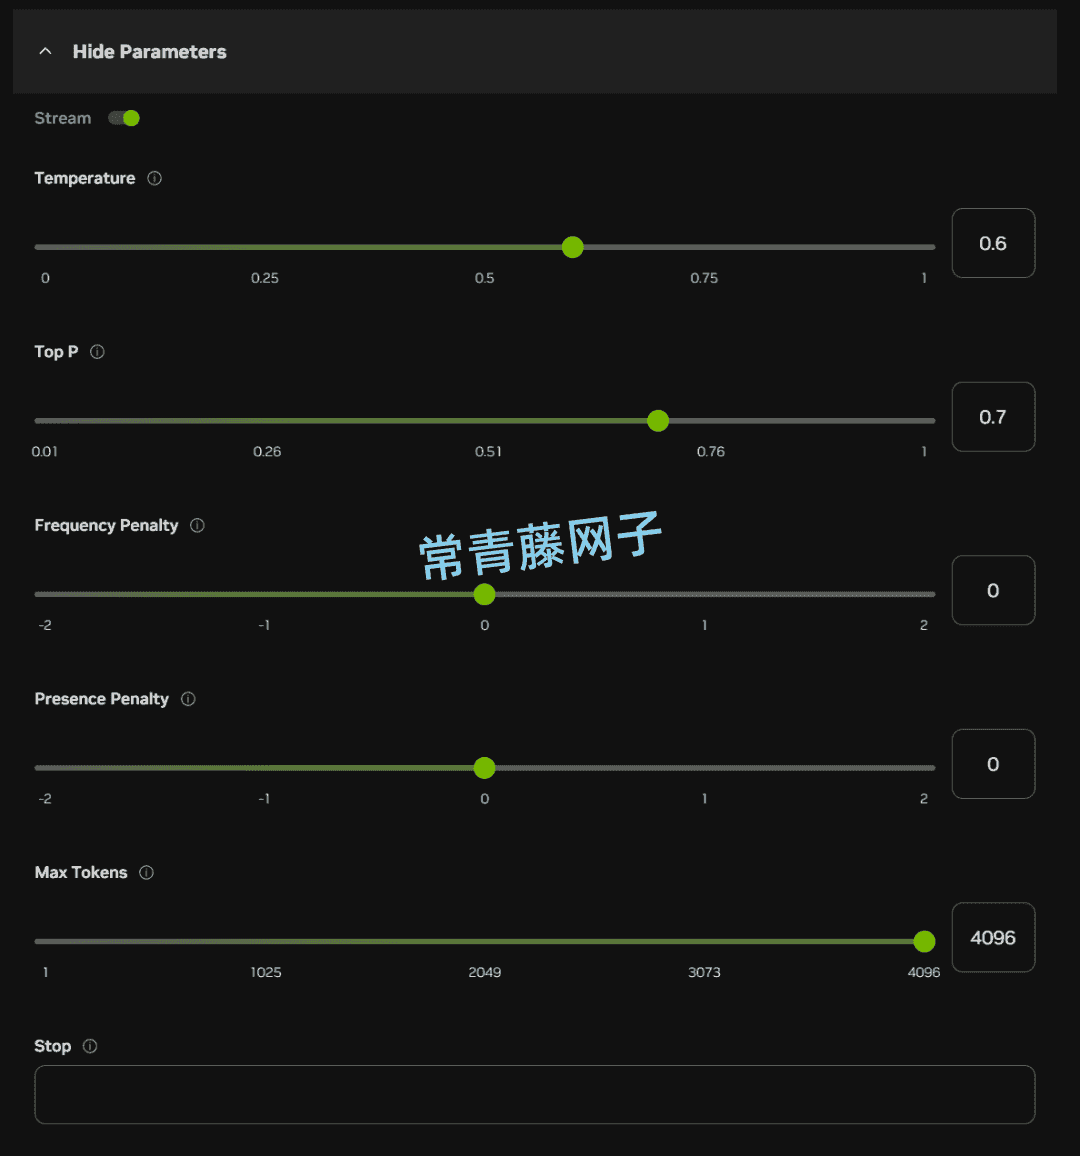This screenshot has height=1156, width=1080.
Task: Open Top P info tooltip icon
Action: point(97,352)
